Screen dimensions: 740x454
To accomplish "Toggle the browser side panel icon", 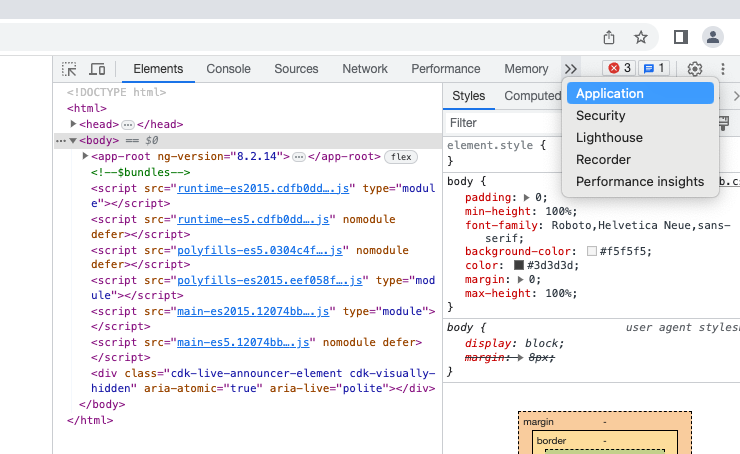I will (x=681, y=37).
